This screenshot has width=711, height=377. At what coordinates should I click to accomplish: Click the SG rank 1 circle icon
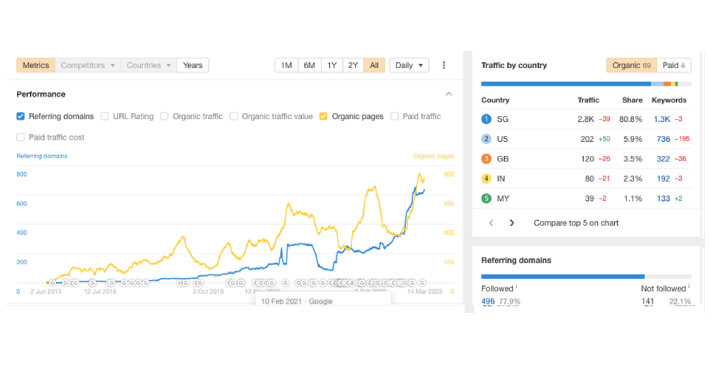coord(486,119)
